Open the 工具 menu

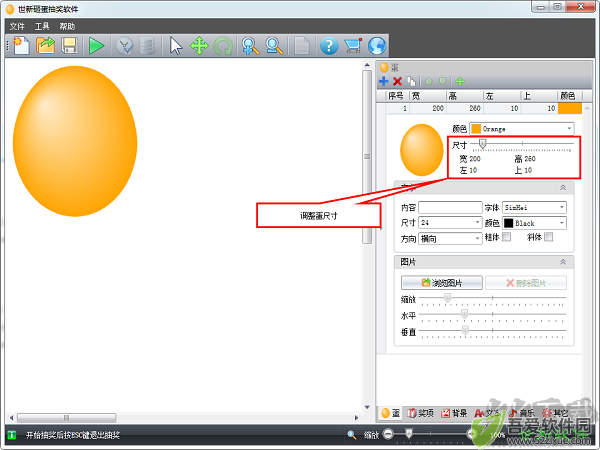[x=42, y=26]
